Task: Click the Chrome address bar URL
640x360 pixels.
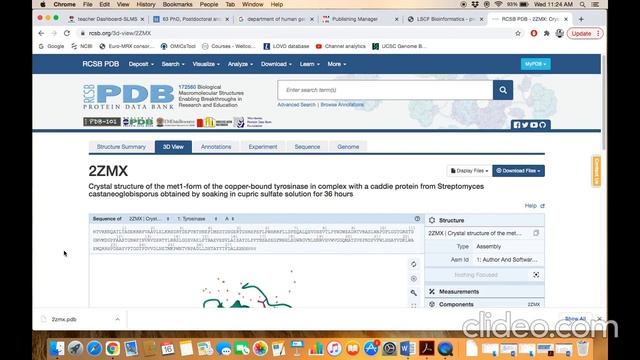Action: point(120,33)
